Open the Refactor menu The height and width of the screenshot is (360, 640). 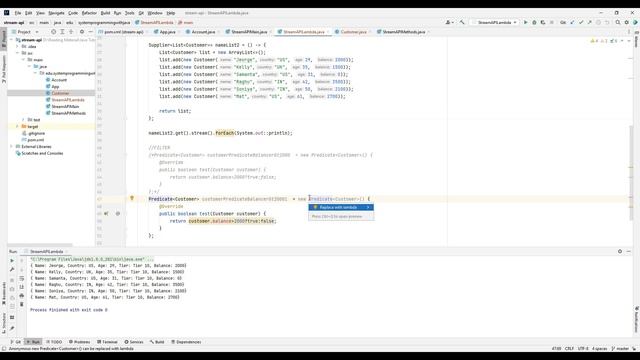coord(89,13)
